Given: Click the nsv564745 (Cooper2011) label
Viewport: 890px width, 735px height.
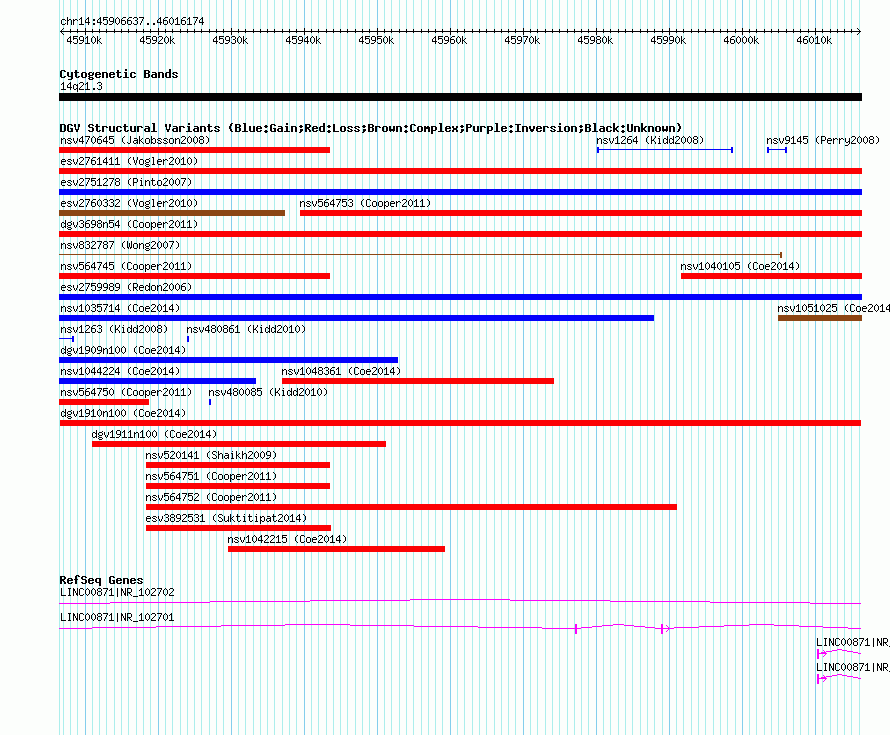Looking at the screenshot, I should coord(126,266).
